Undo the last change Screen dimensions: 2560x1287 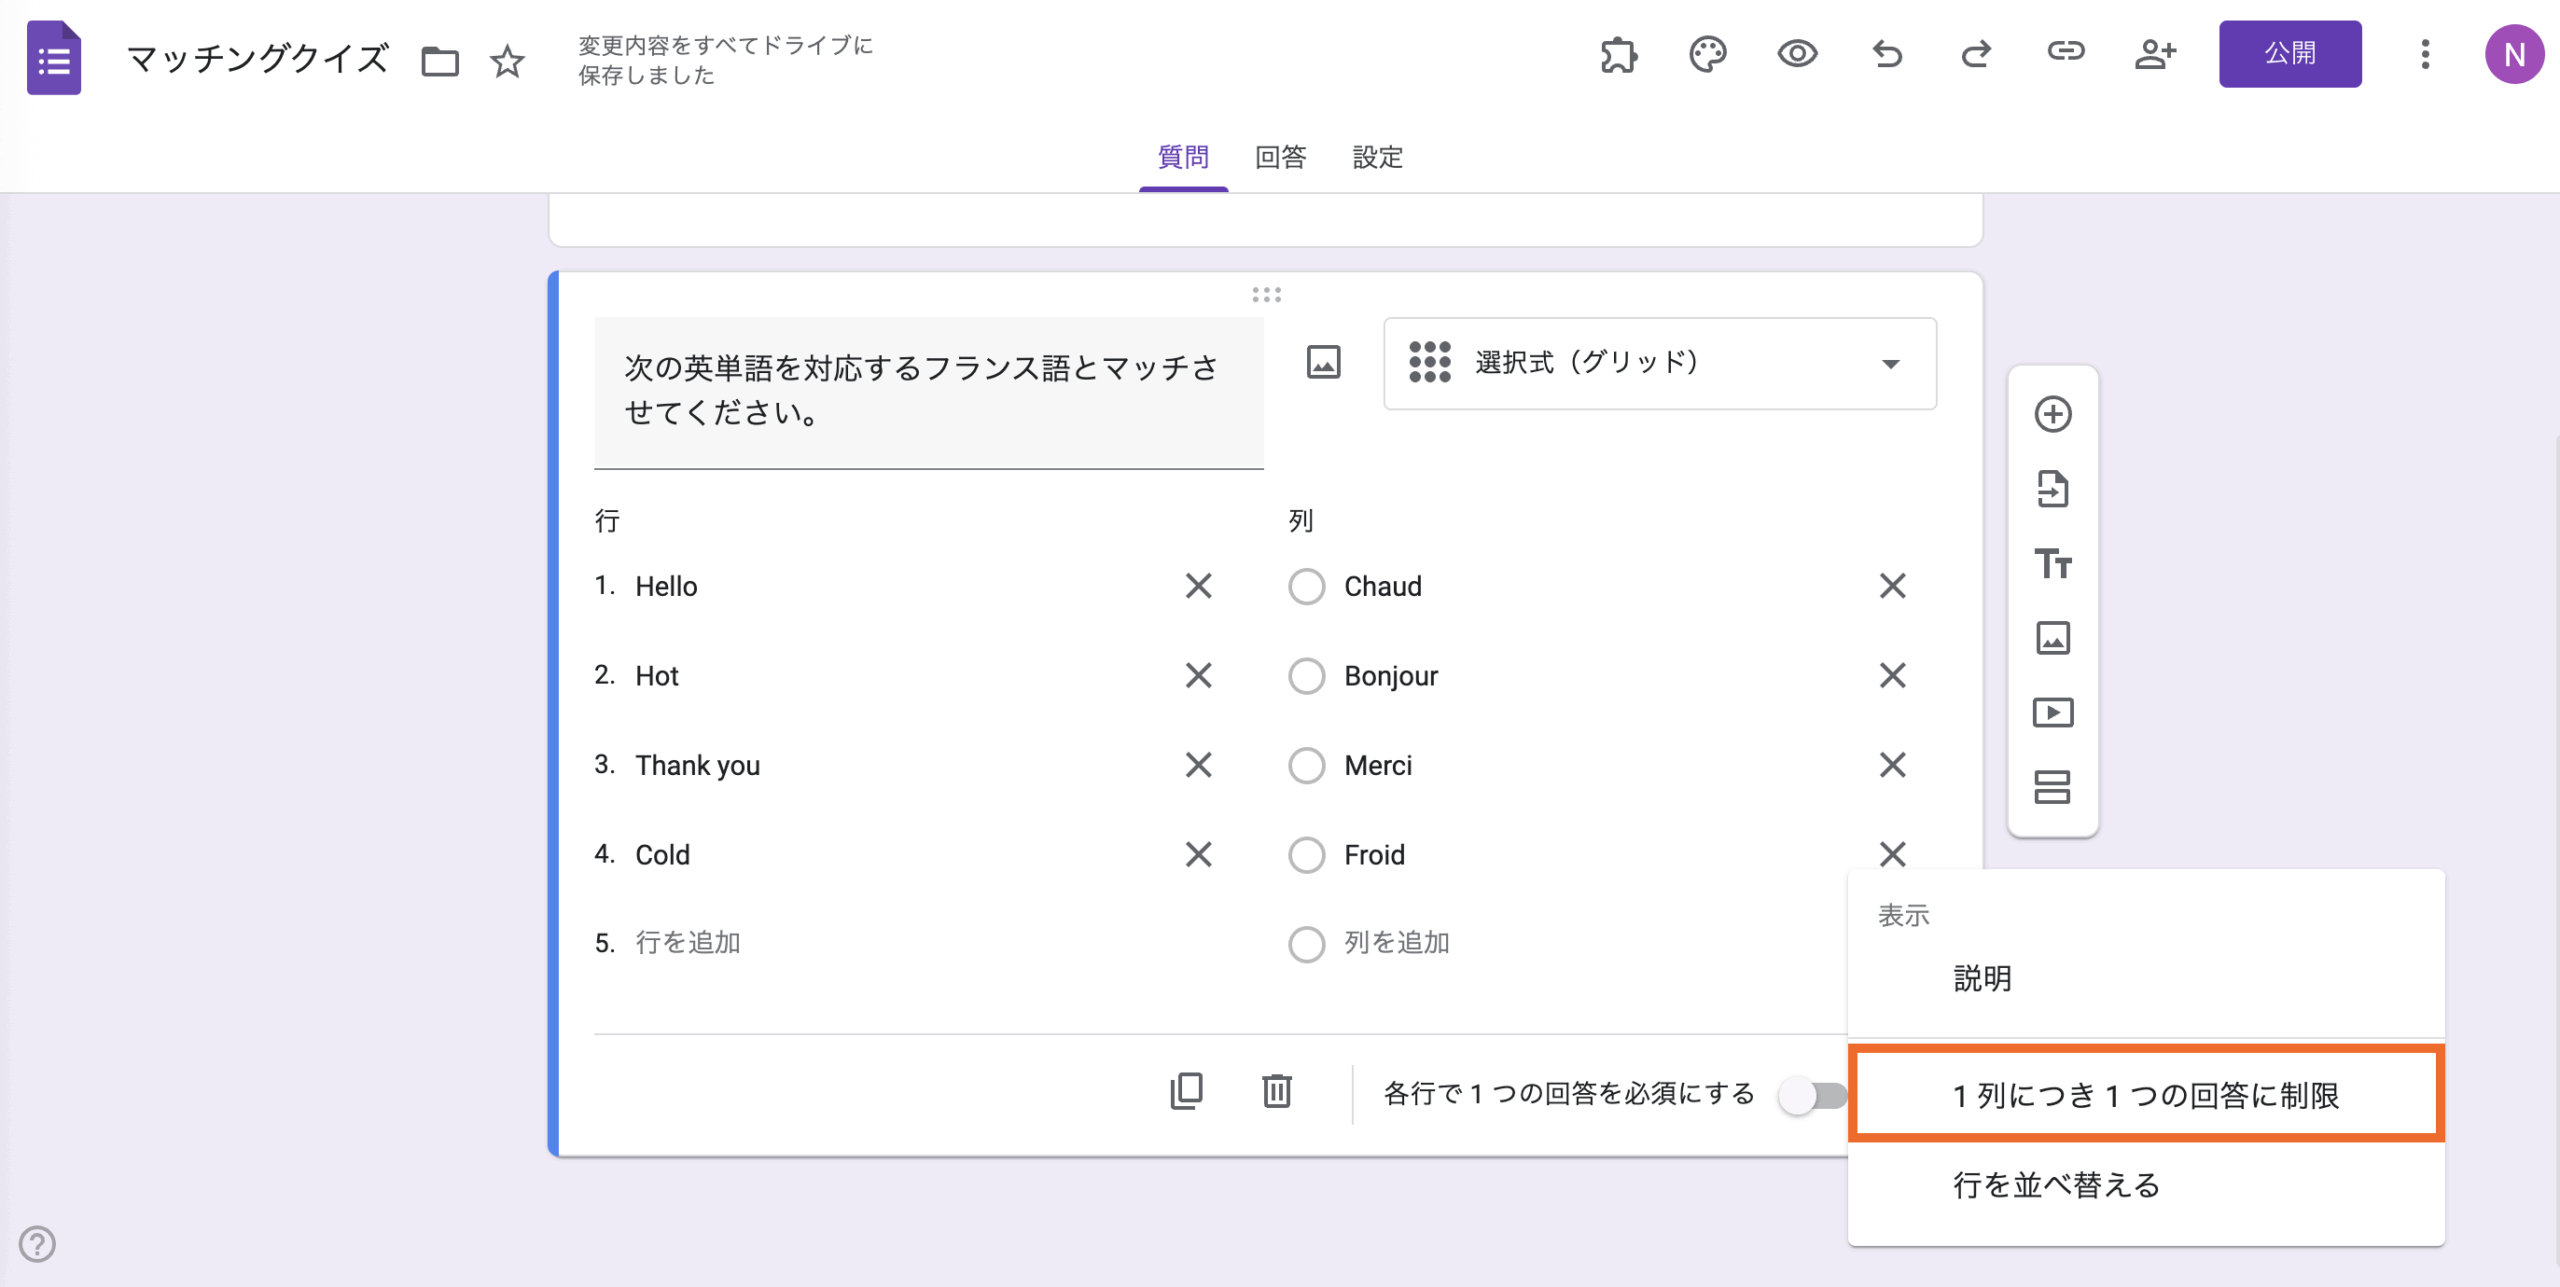pyautogui.click(x=1887, y=55)
